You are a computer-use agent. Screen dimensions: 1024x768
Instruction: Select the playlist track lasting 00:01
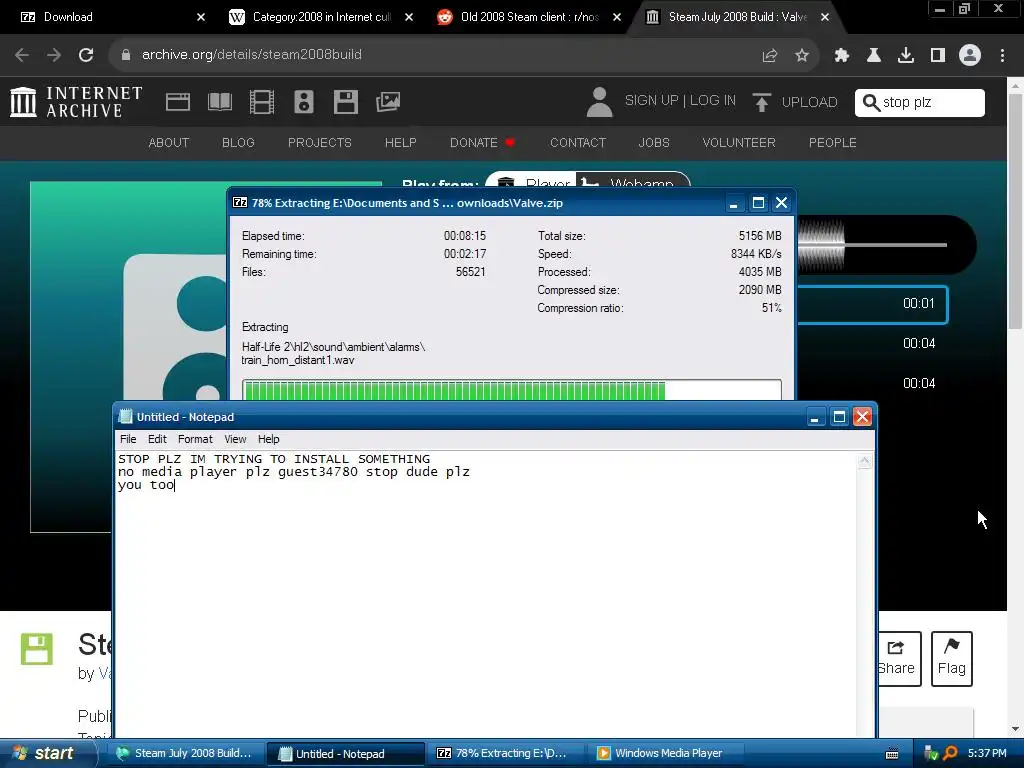872,304
